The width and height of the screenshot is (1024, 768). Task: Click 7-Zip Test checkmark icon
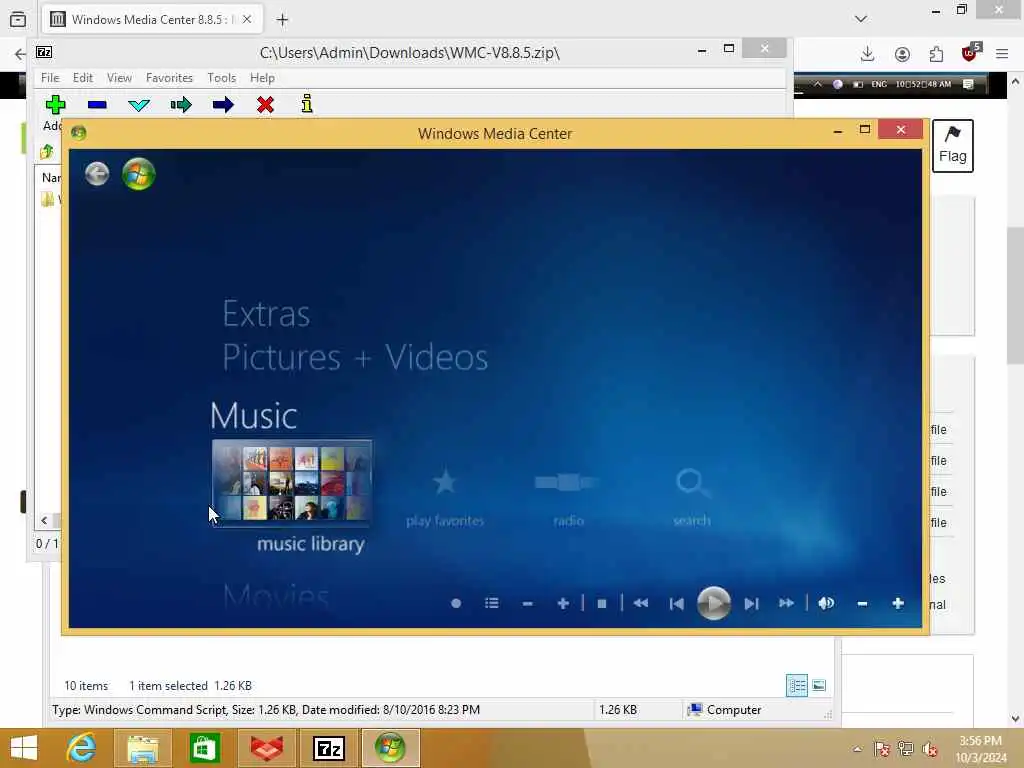coord(139,104)
